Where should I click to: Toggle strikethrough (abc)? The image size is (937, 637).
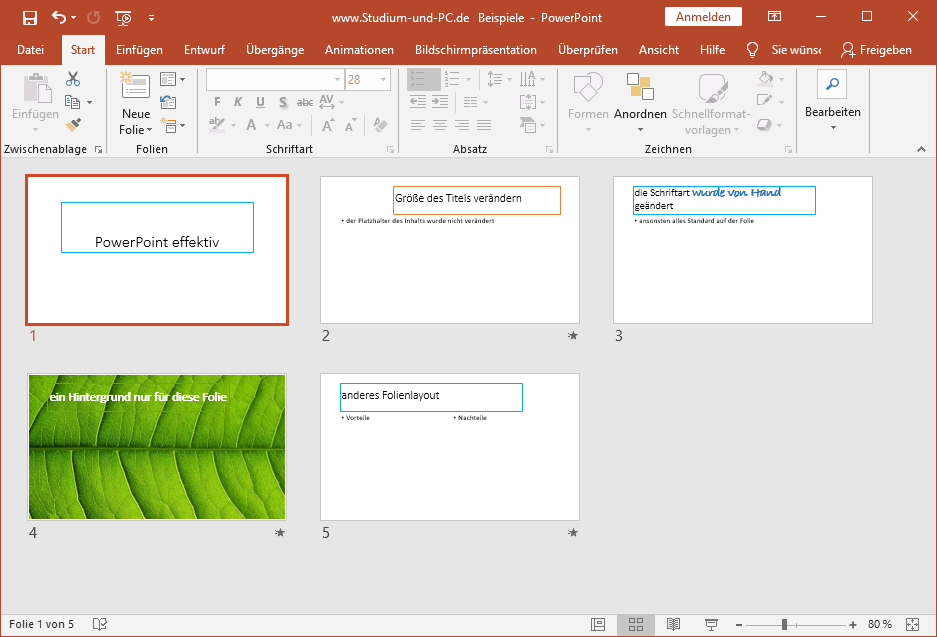[x=305, y=102]
